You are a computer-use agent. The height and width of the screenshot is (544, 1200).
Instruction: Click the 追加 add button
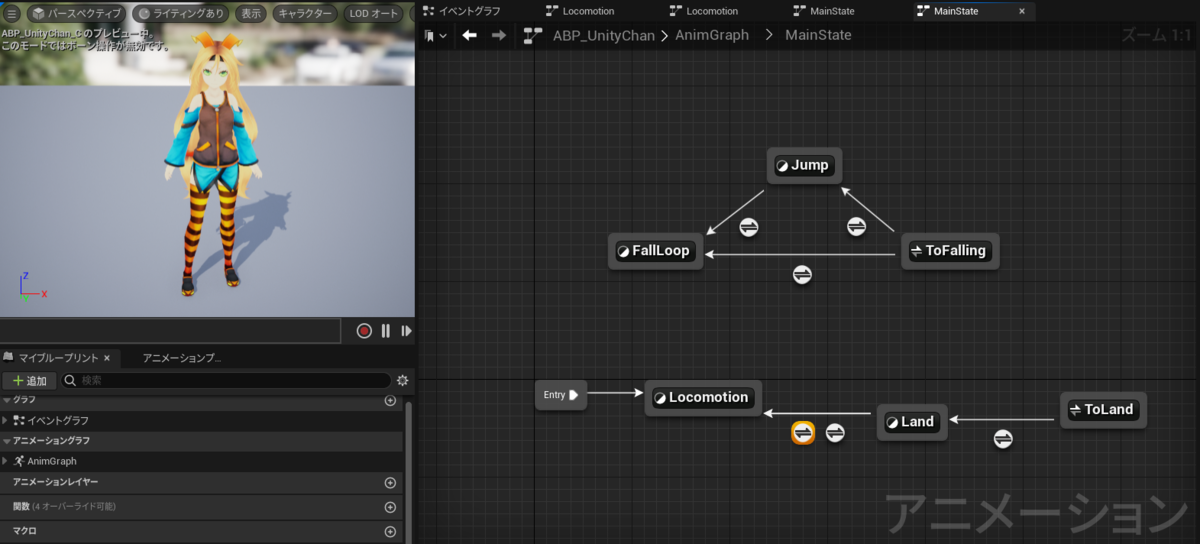point(30,381)
